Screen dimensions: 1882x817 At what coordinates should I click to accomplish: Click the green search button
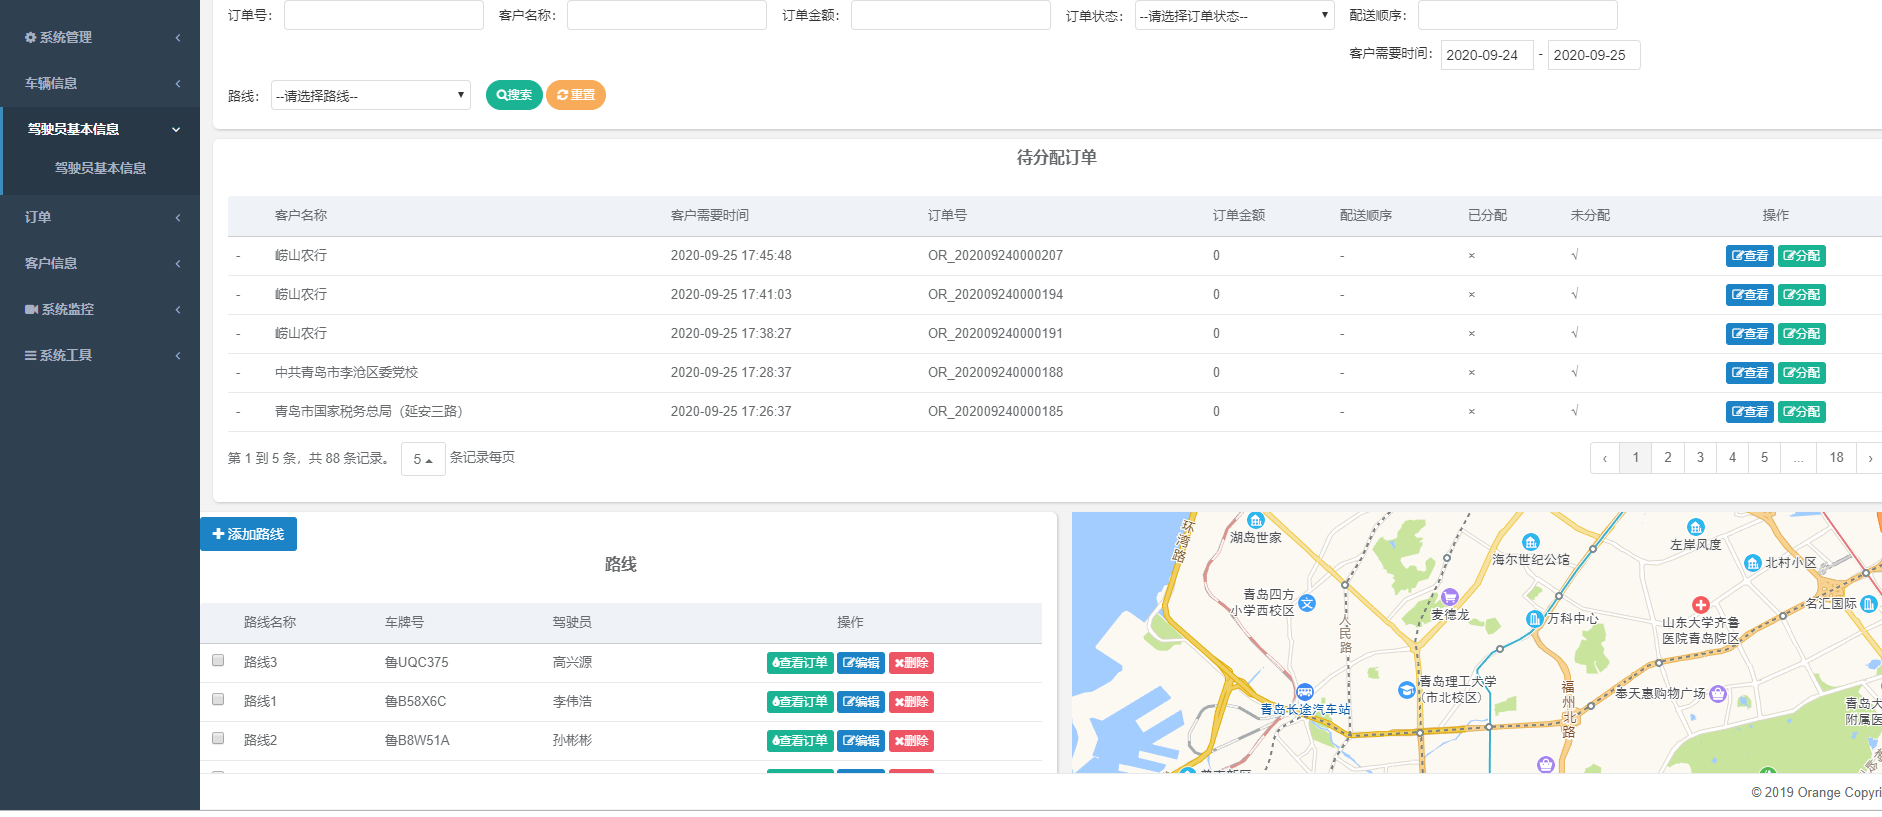pos(514,95)
